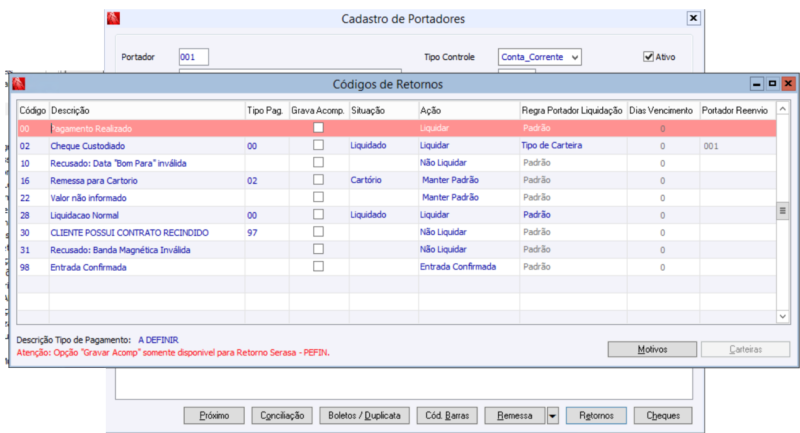This screenshot has height=433, width=800.
Task: Click the grid scrollbar up arrow
Action: [783, 109]
